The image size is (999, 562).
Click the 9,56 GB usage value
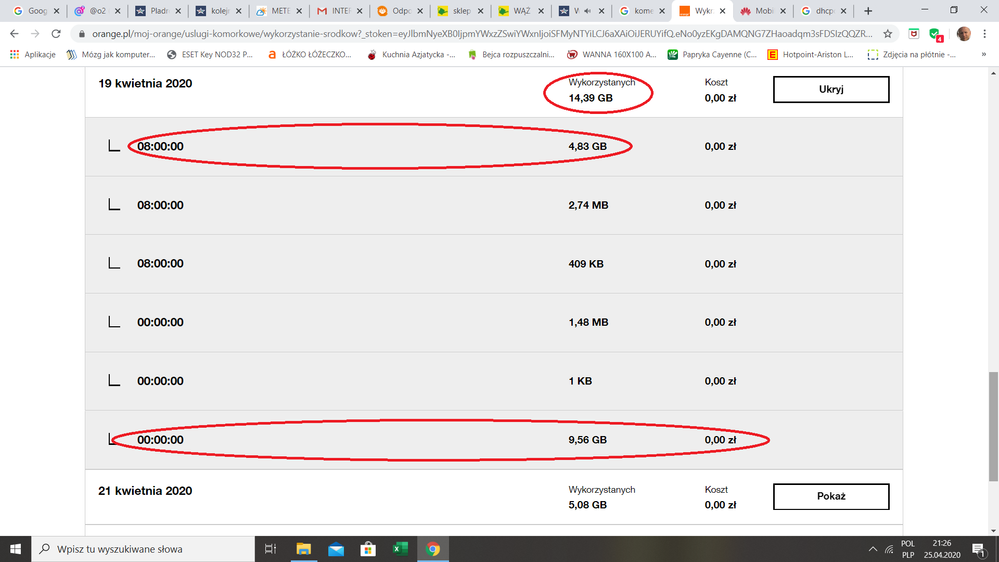coord(587,440)
